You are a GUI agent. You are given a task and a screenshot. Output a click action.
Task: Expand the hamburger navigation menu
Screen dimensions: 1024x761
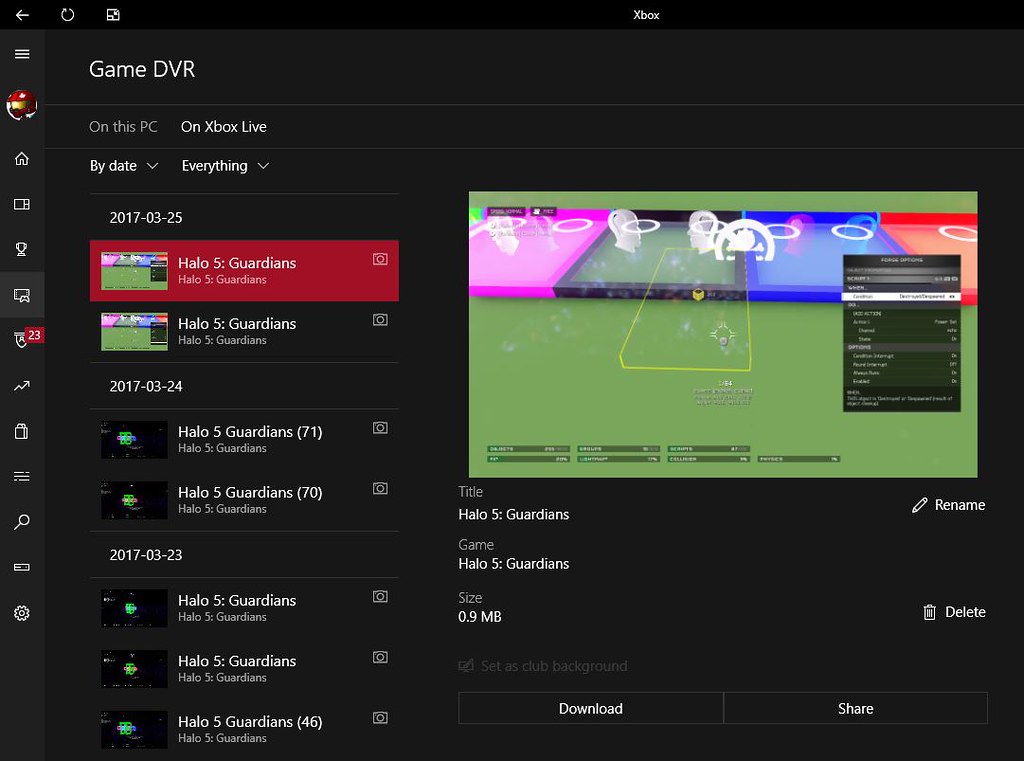coord(22,54)
